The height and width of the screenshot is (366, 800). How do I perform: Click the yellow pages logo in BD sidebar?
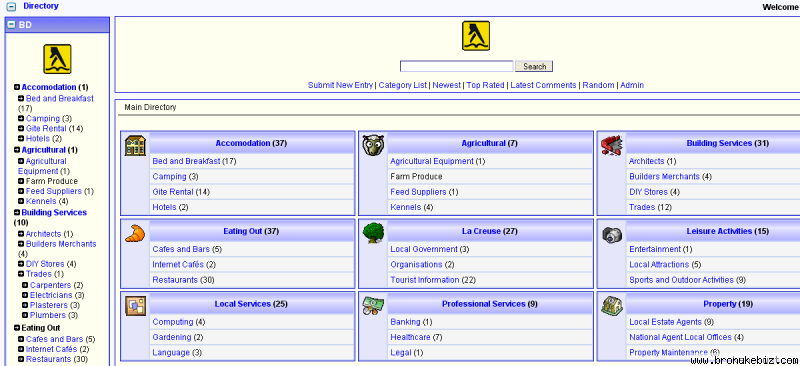(x=57, y=59)
